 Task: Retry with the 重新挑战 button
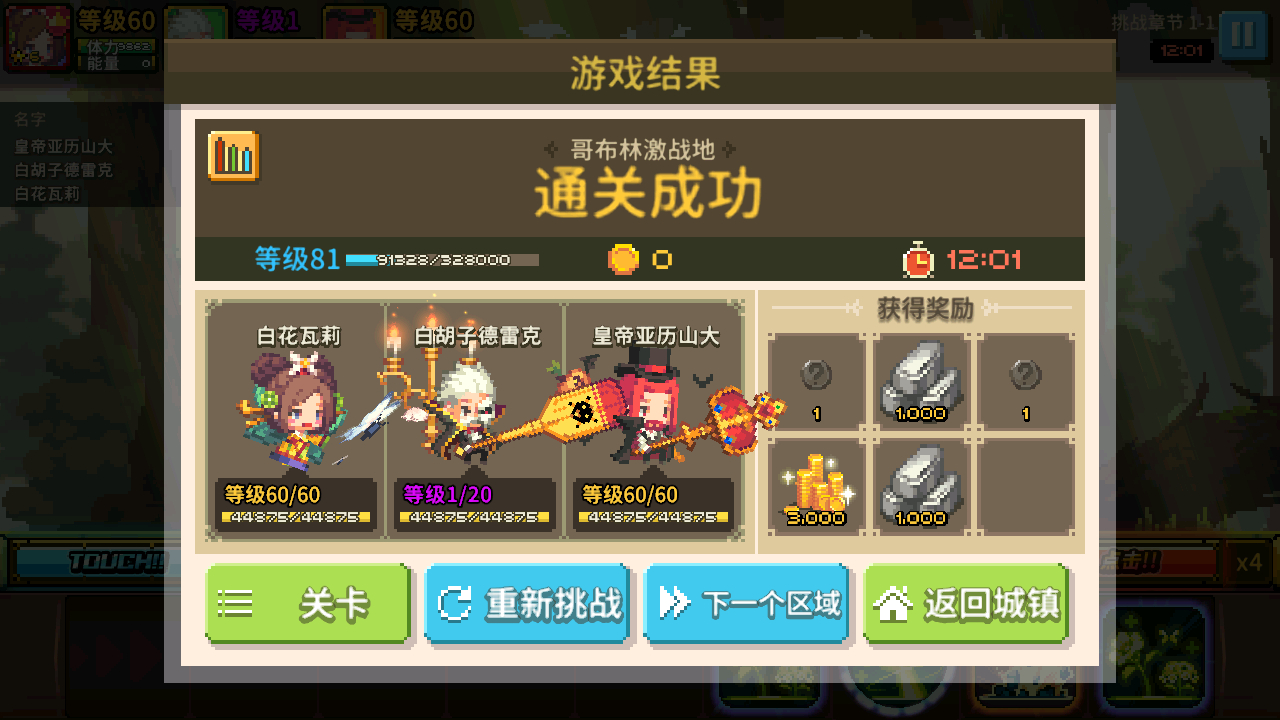point(527,603)
